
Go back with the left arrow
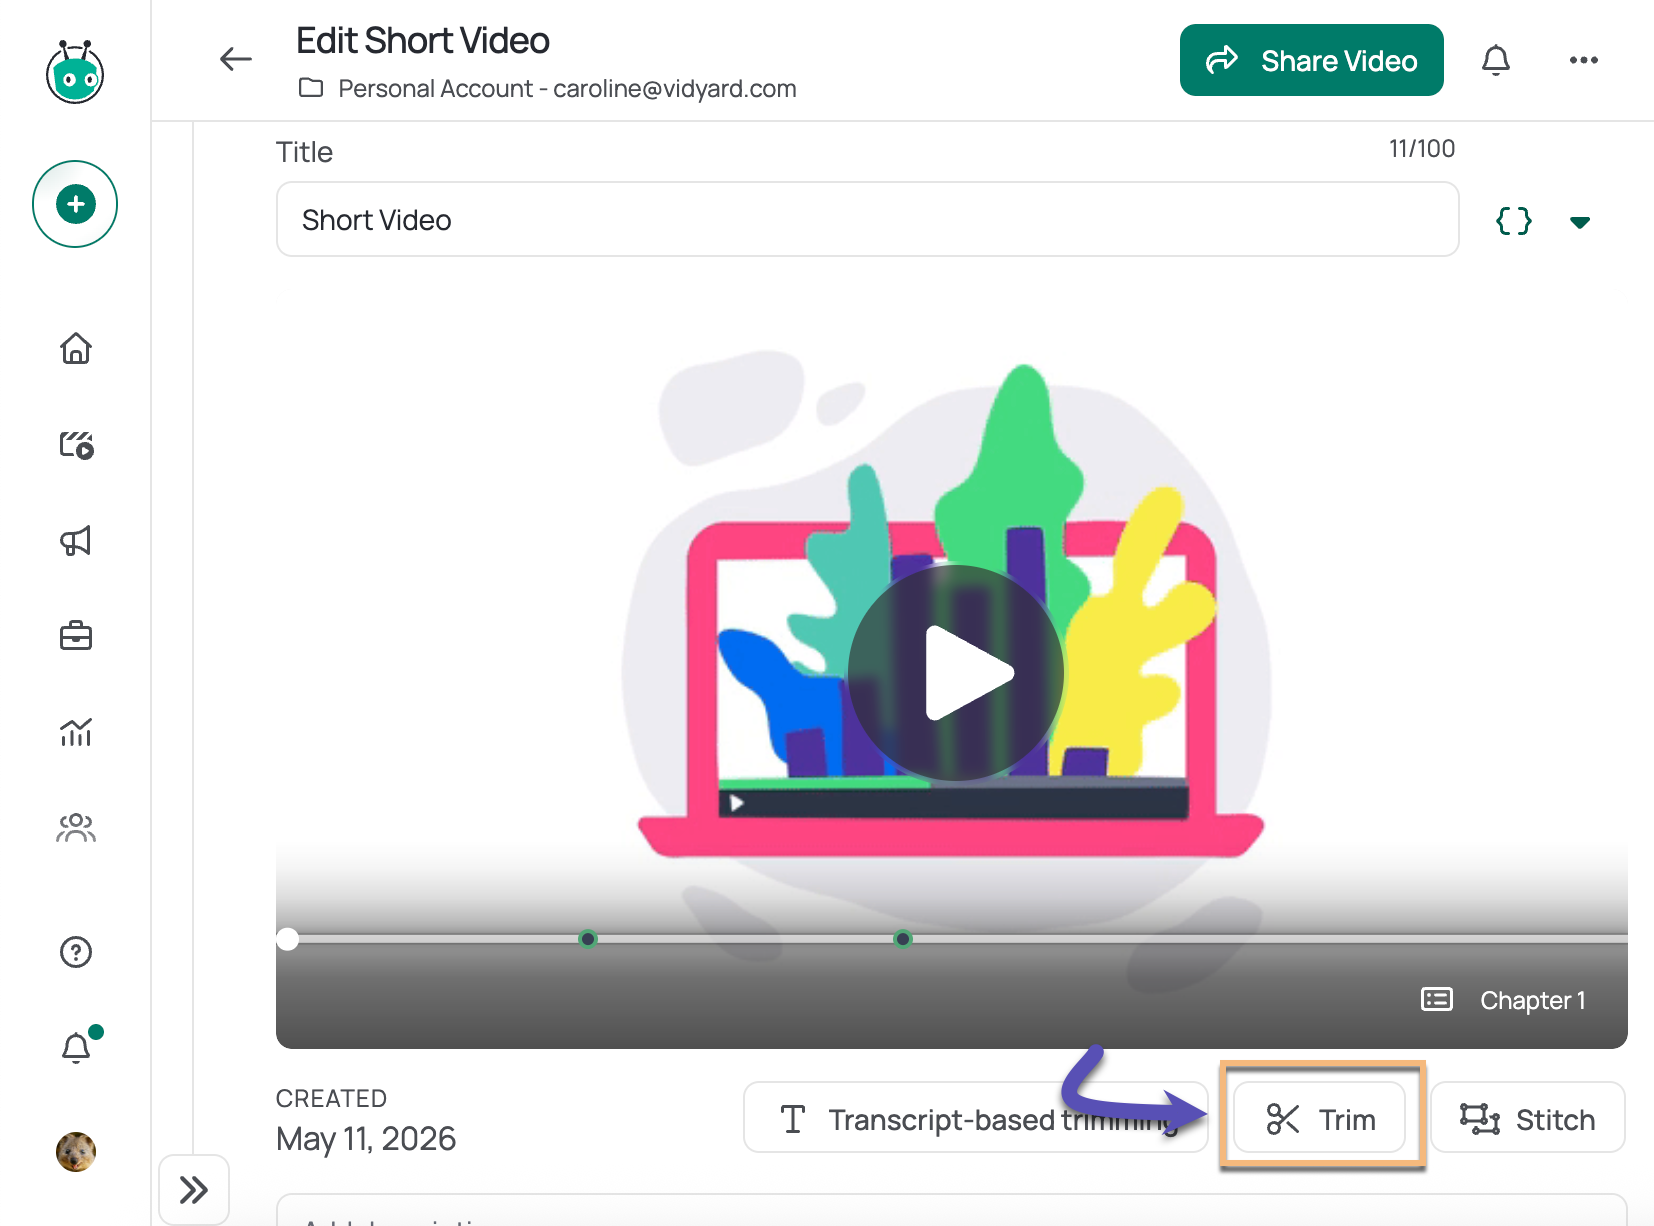pos(236,59)
